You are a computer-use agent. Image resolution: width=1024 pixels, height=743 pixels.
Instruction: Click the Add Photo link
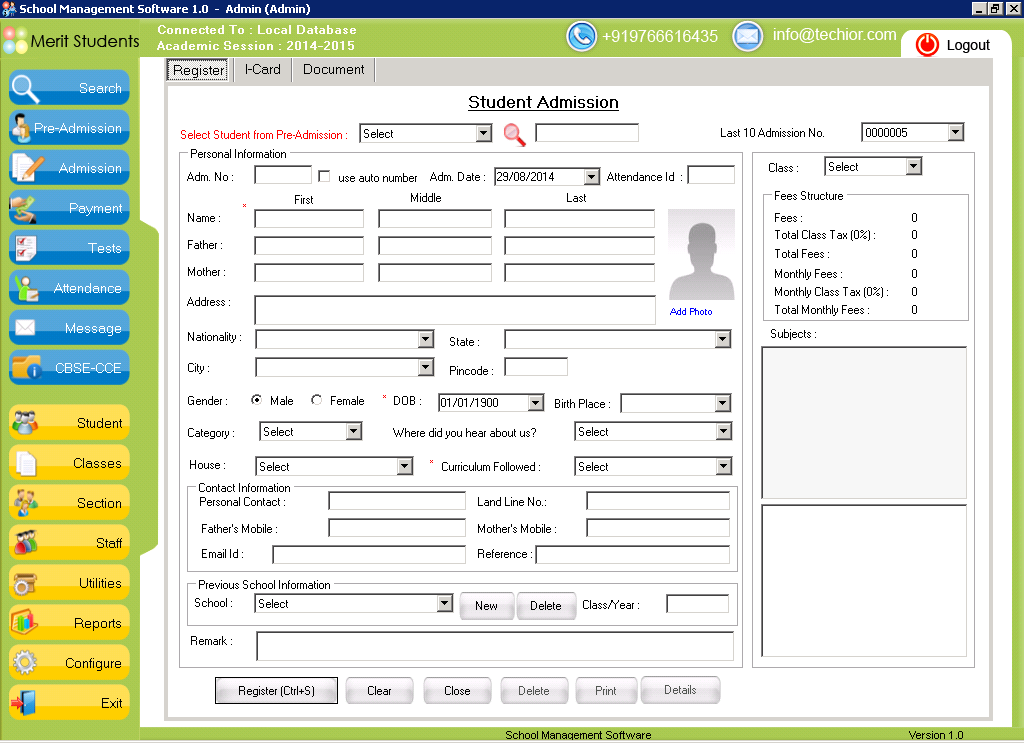click(x=691, y=311)
